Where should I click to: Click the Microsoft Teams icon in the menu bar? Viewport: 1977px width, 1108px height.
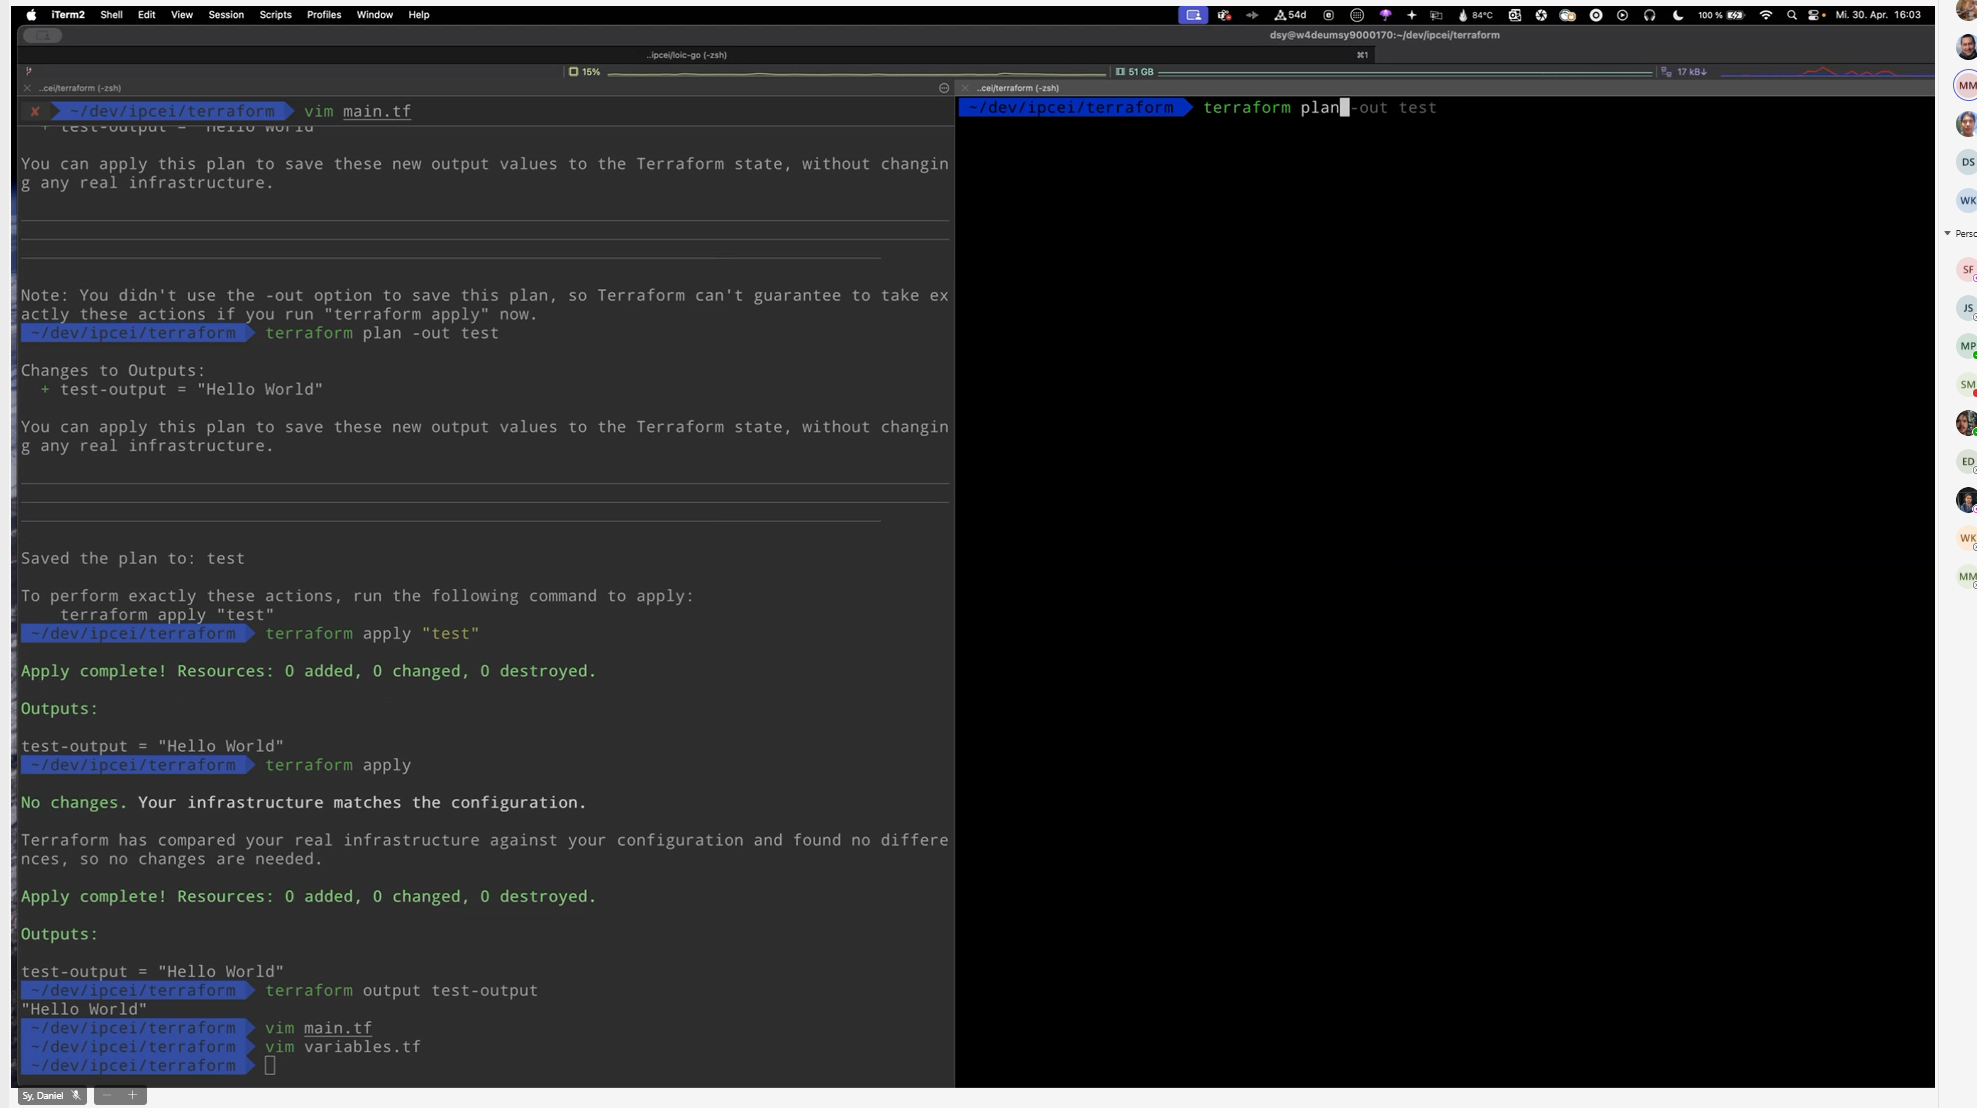coord(1224,15)
